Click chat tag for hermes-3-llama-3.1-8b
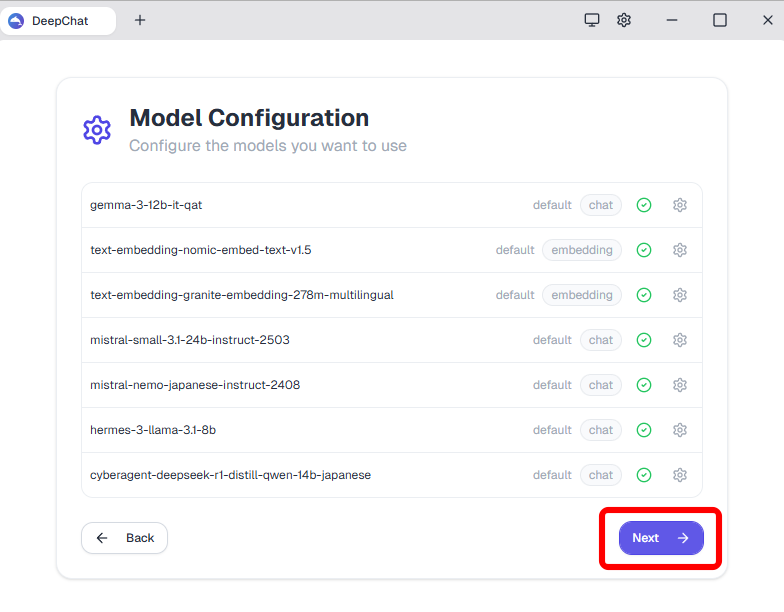 coord(600,430)
